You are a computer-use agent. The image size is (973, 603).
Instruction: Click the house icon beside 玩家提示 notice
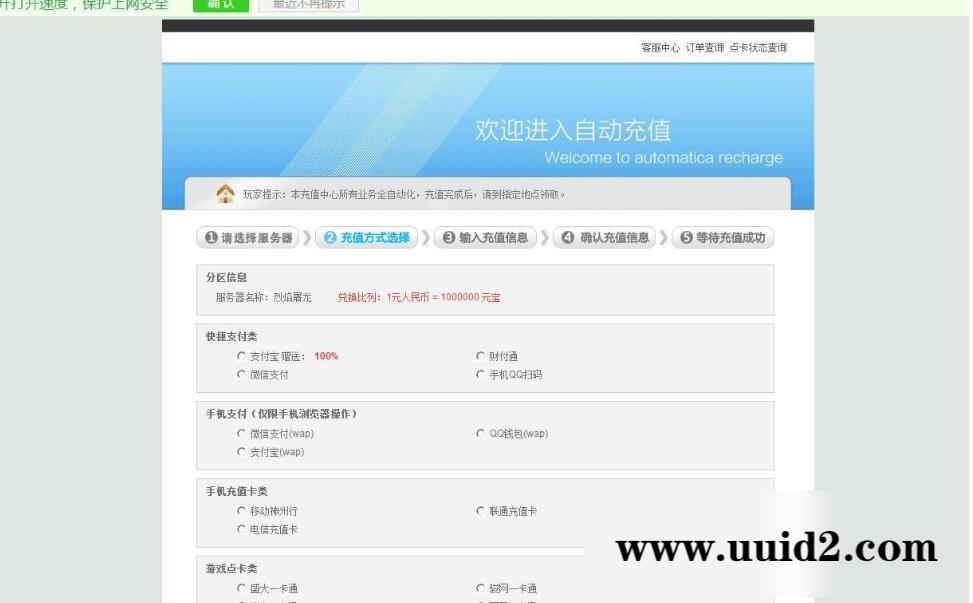tap(226, 192)
